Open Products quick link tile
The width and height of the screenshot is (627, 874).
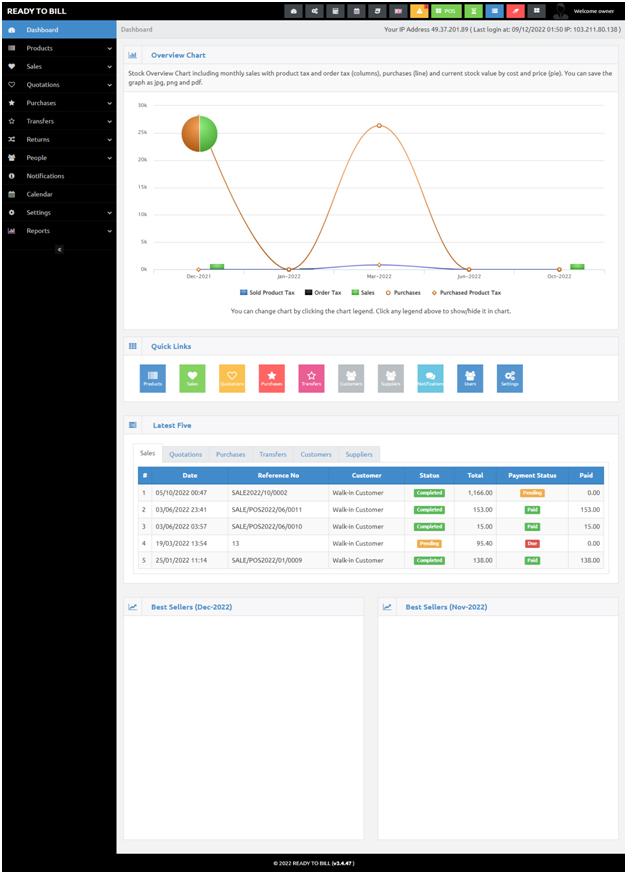(153, 378)
